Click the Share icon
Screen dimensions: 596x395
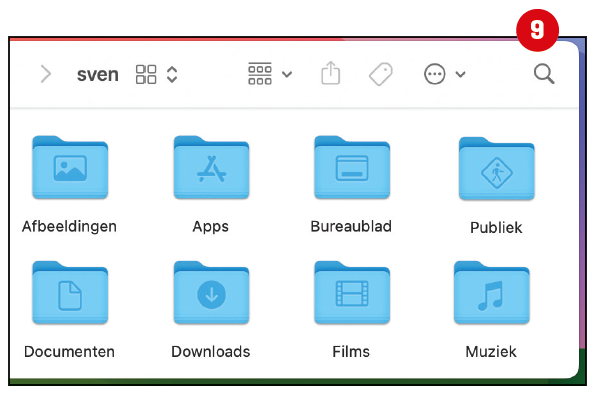click(331, 73)
